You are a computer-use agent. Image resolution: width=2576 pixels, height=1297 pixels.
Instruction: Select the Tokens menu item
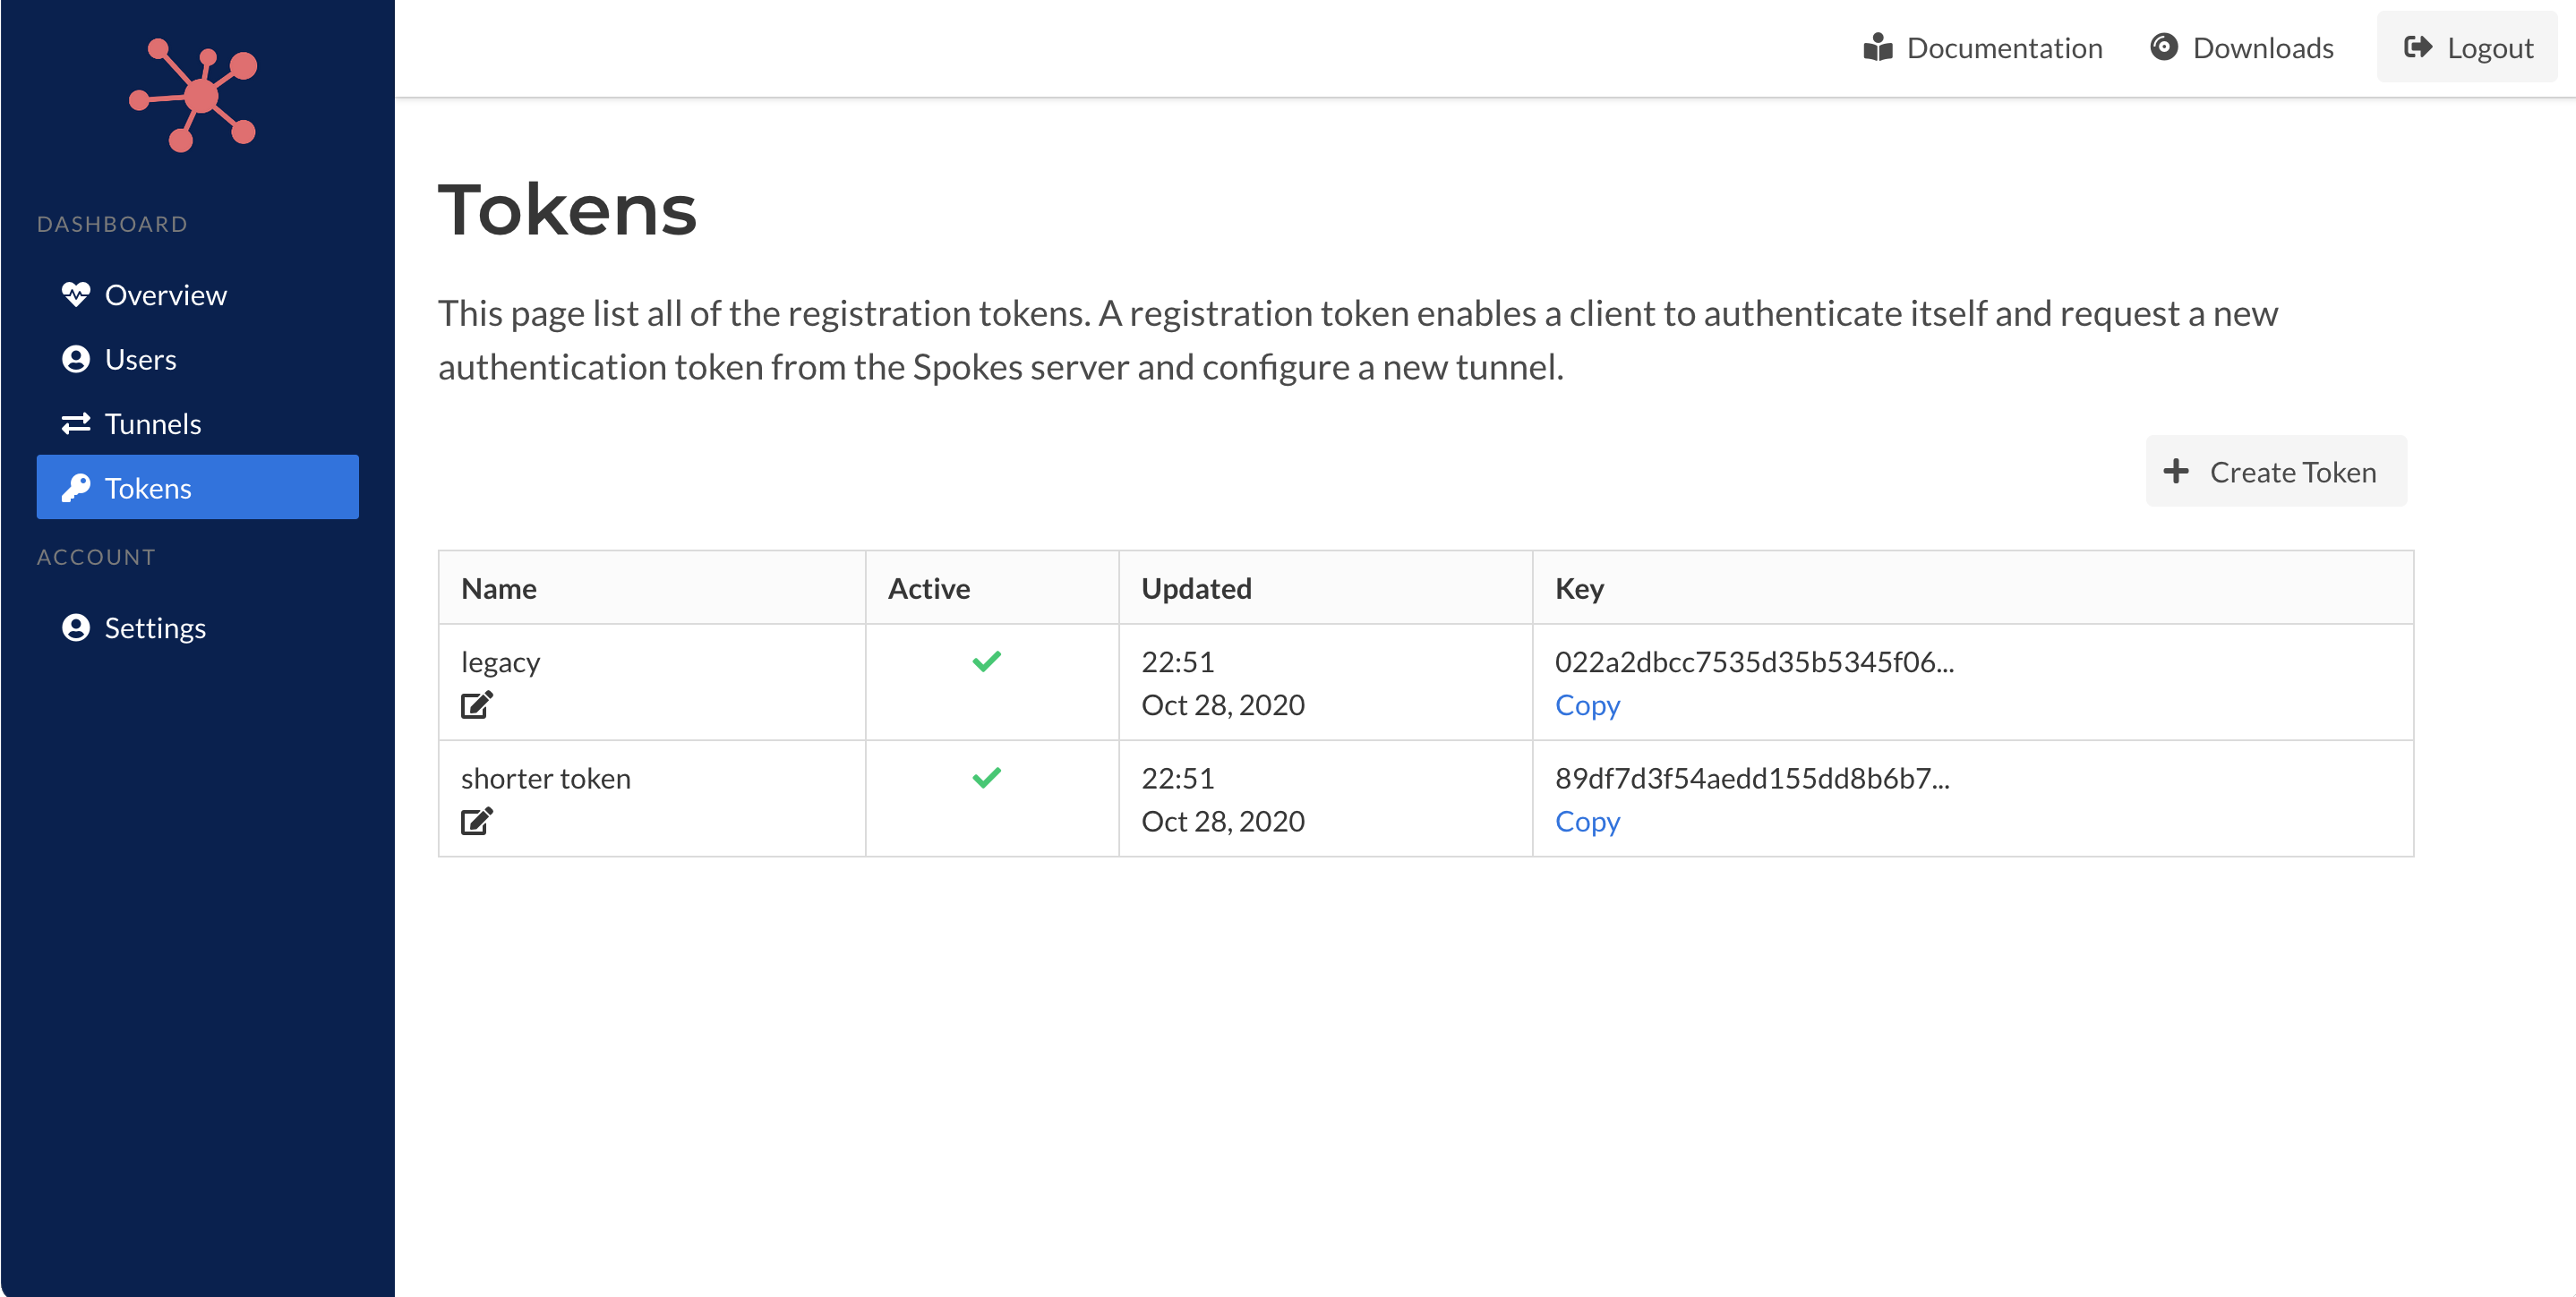coord(198,487)
